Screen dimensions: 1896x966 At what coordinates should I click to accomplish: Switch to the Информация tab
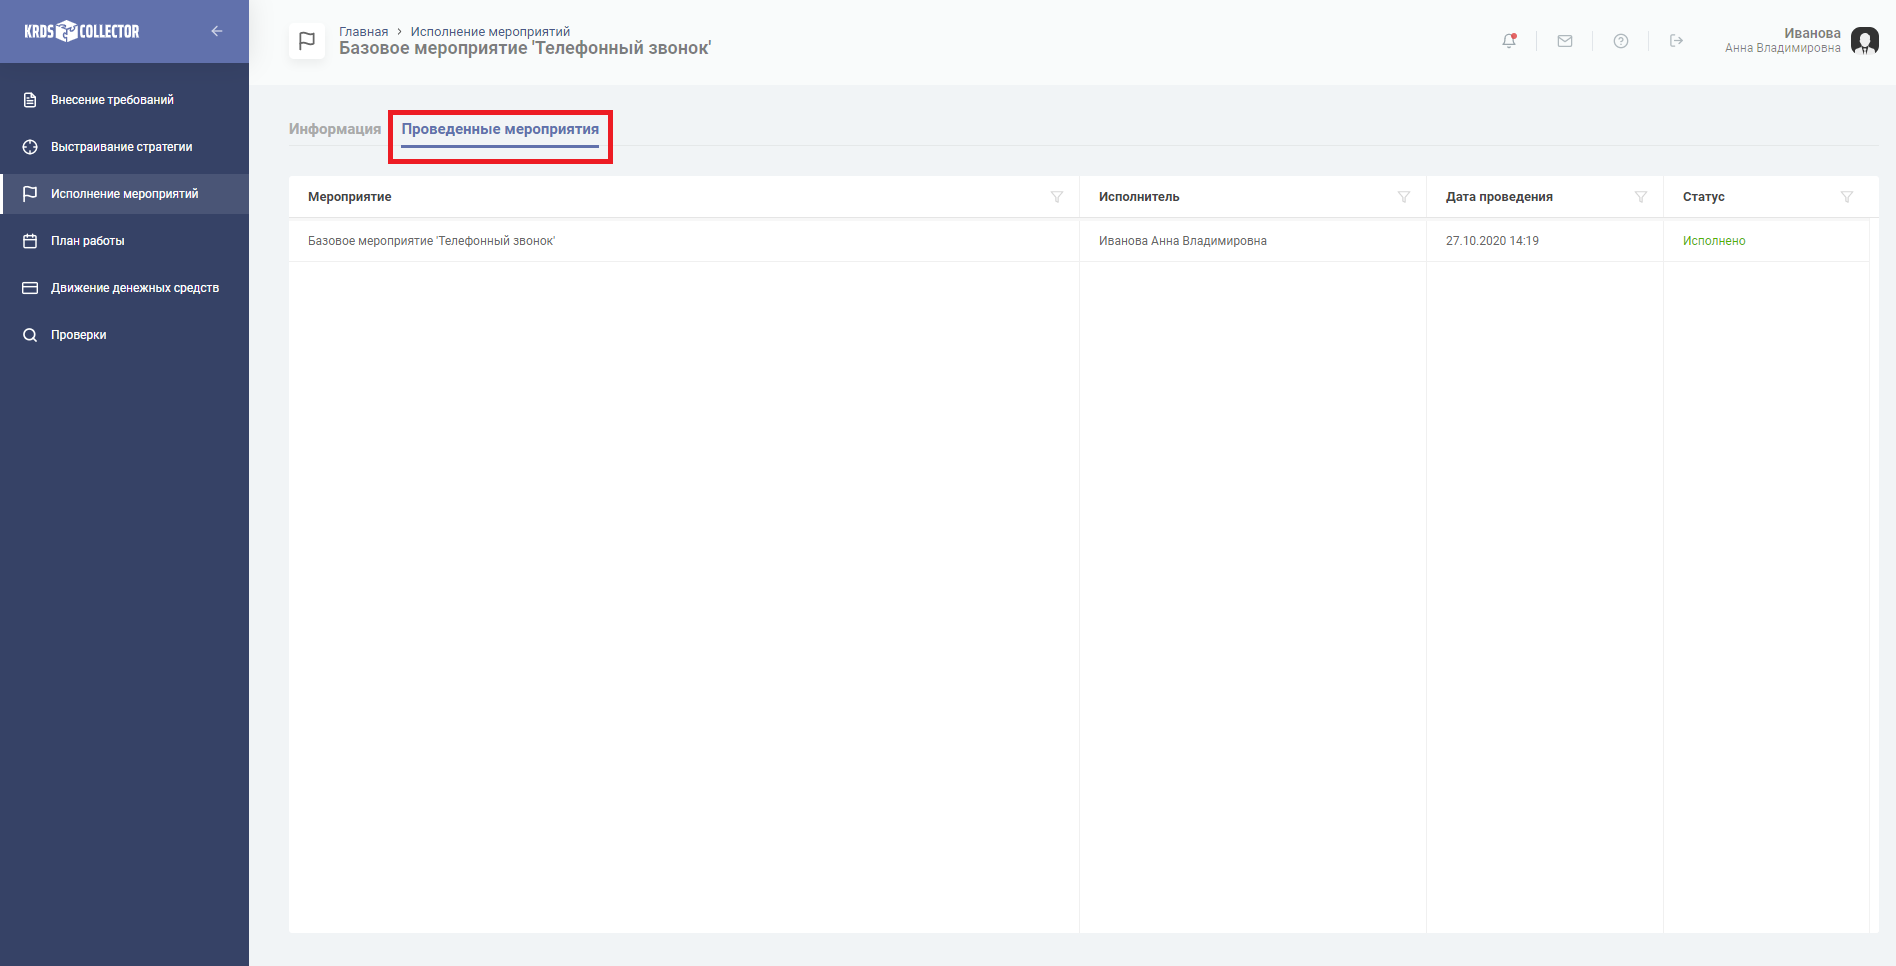coord(335,129)
